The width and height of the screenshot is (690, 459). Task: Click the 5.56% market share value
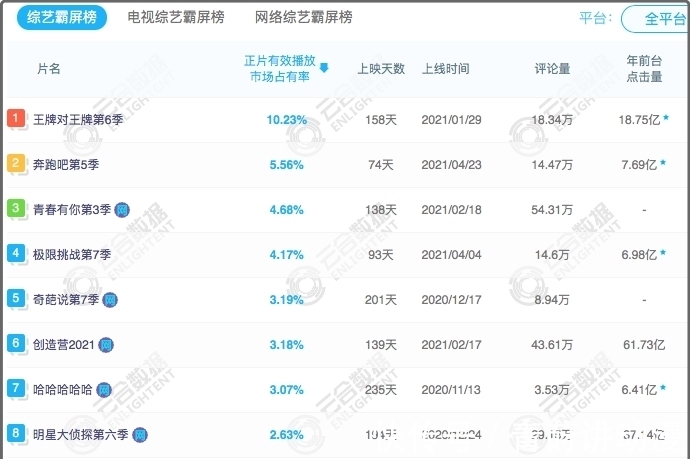click(x=286, y=165)
